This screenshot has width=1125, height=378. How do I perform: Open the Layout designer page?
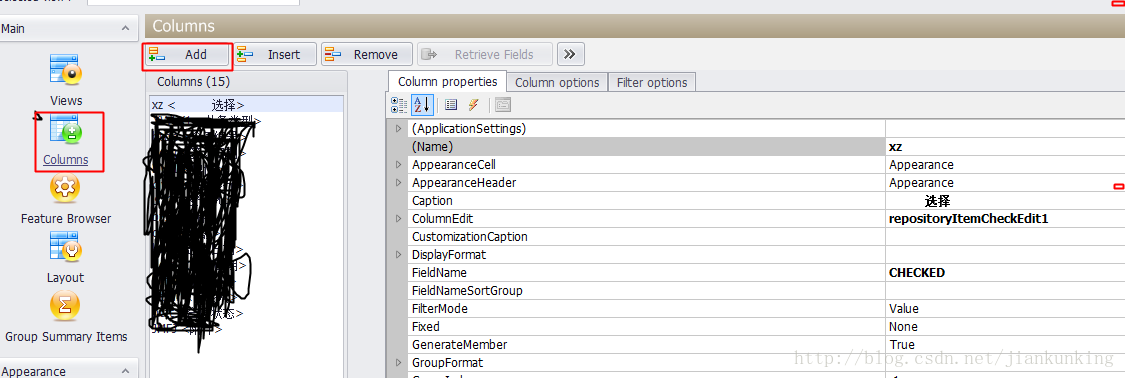click(66, 258)
